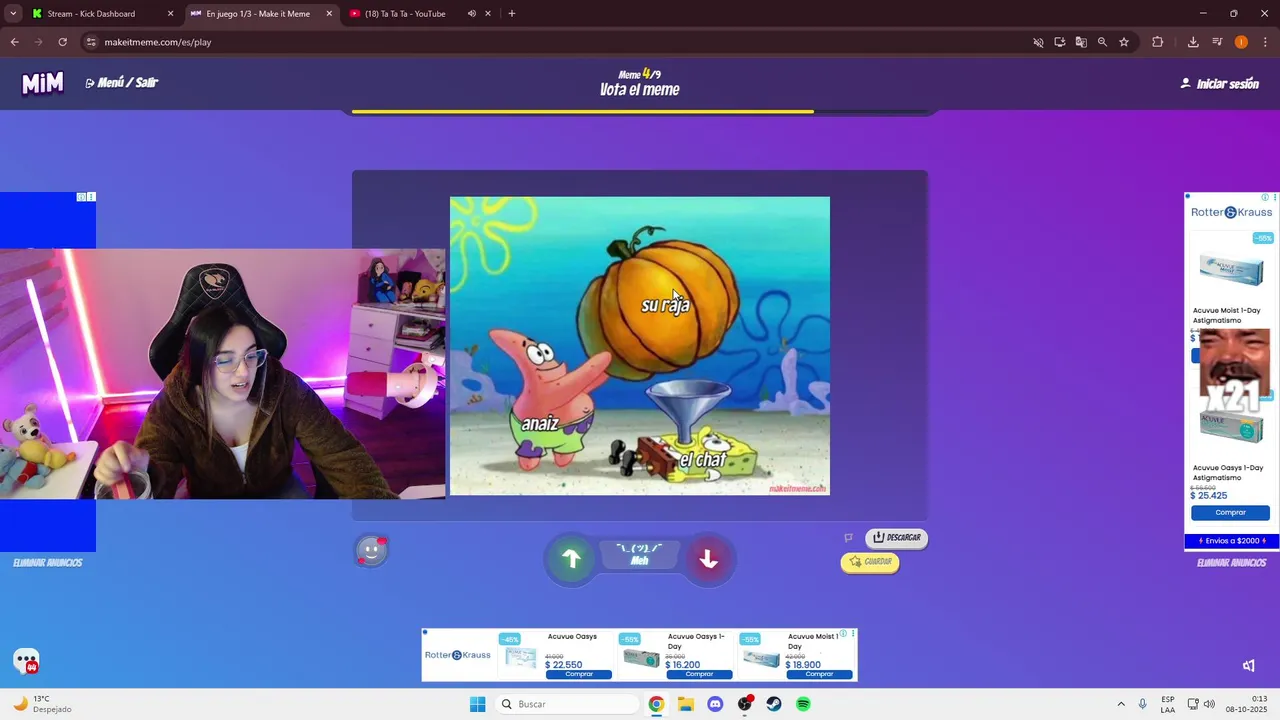Screen dimensions: 1280x720
Task: Open Chrome profile avatar
Action: point(1241,42)
